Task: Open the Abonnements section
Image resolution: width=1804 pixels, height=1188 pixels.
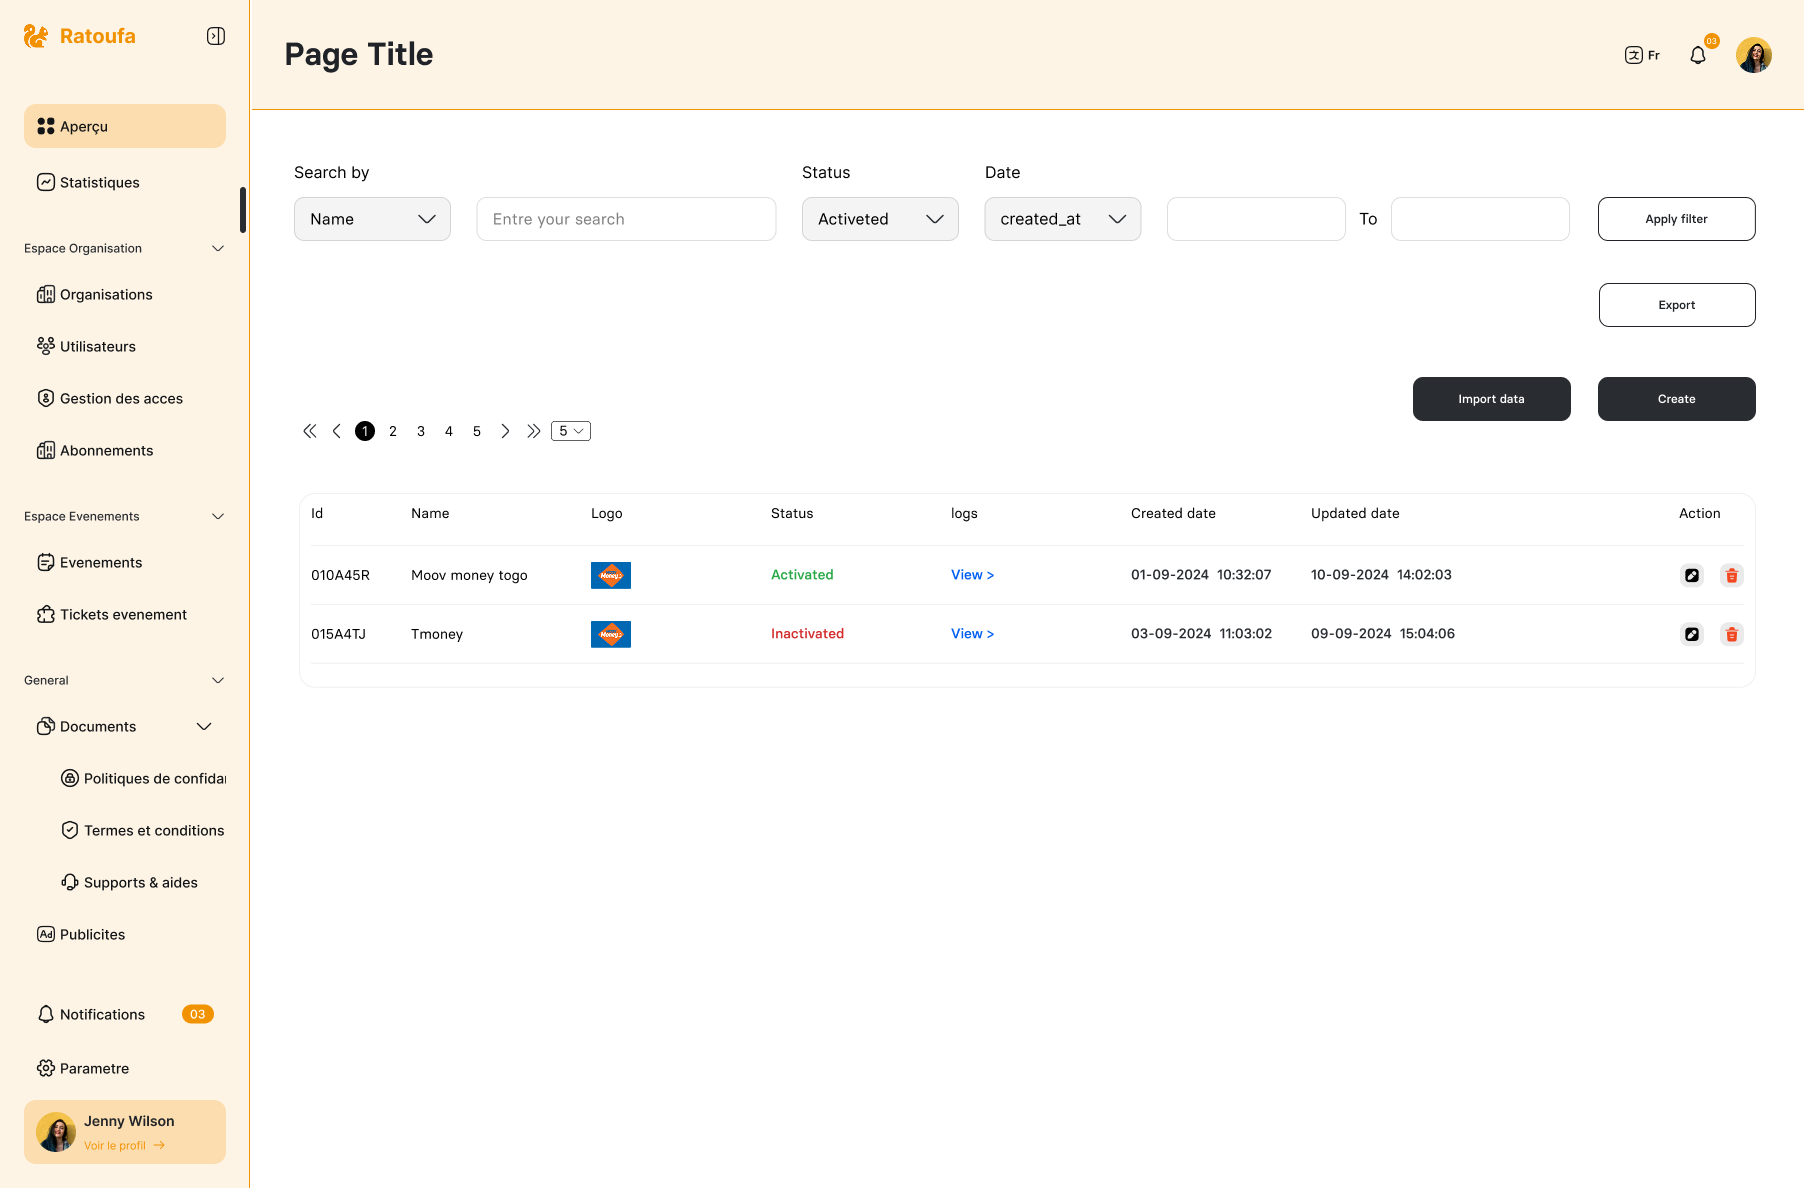Action: click(105, 450)
